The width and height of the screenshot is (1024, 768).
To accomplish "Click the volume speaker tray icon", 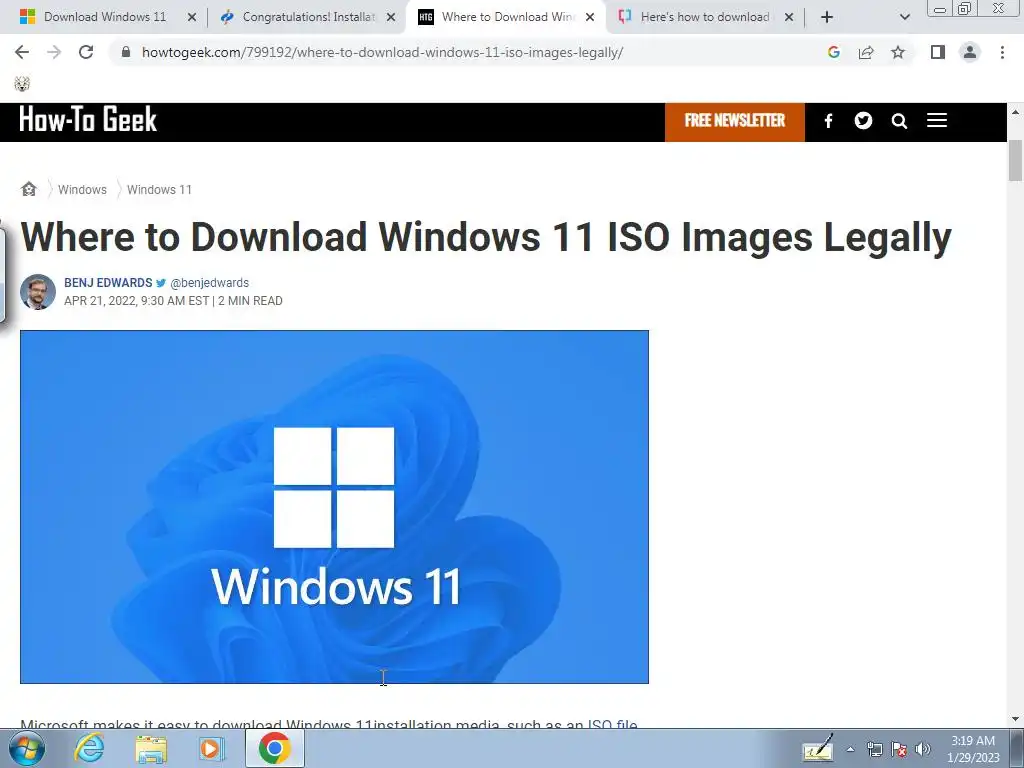I will pyautogui.click(x=923, y=749).
